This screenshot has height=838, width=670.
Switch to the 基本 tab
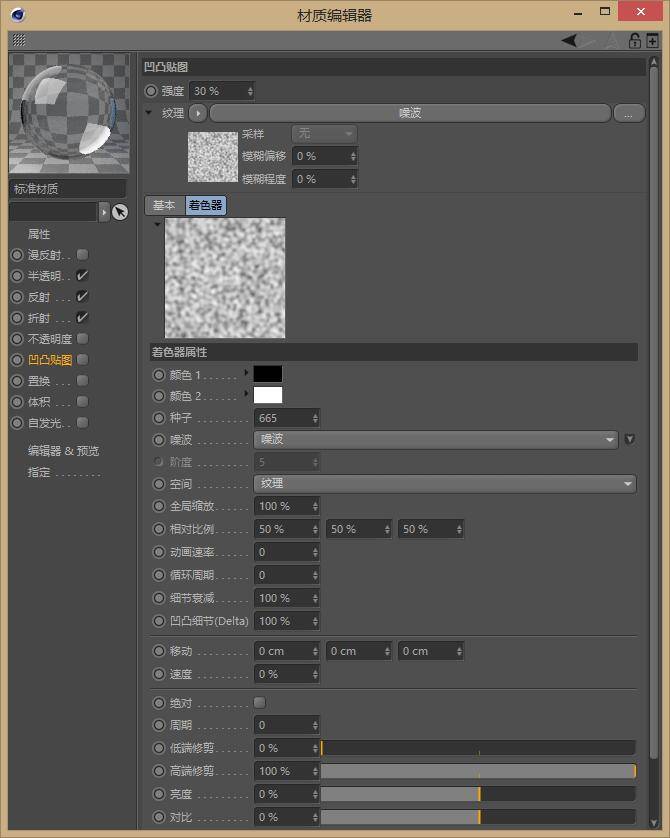[x=164, y=205]
